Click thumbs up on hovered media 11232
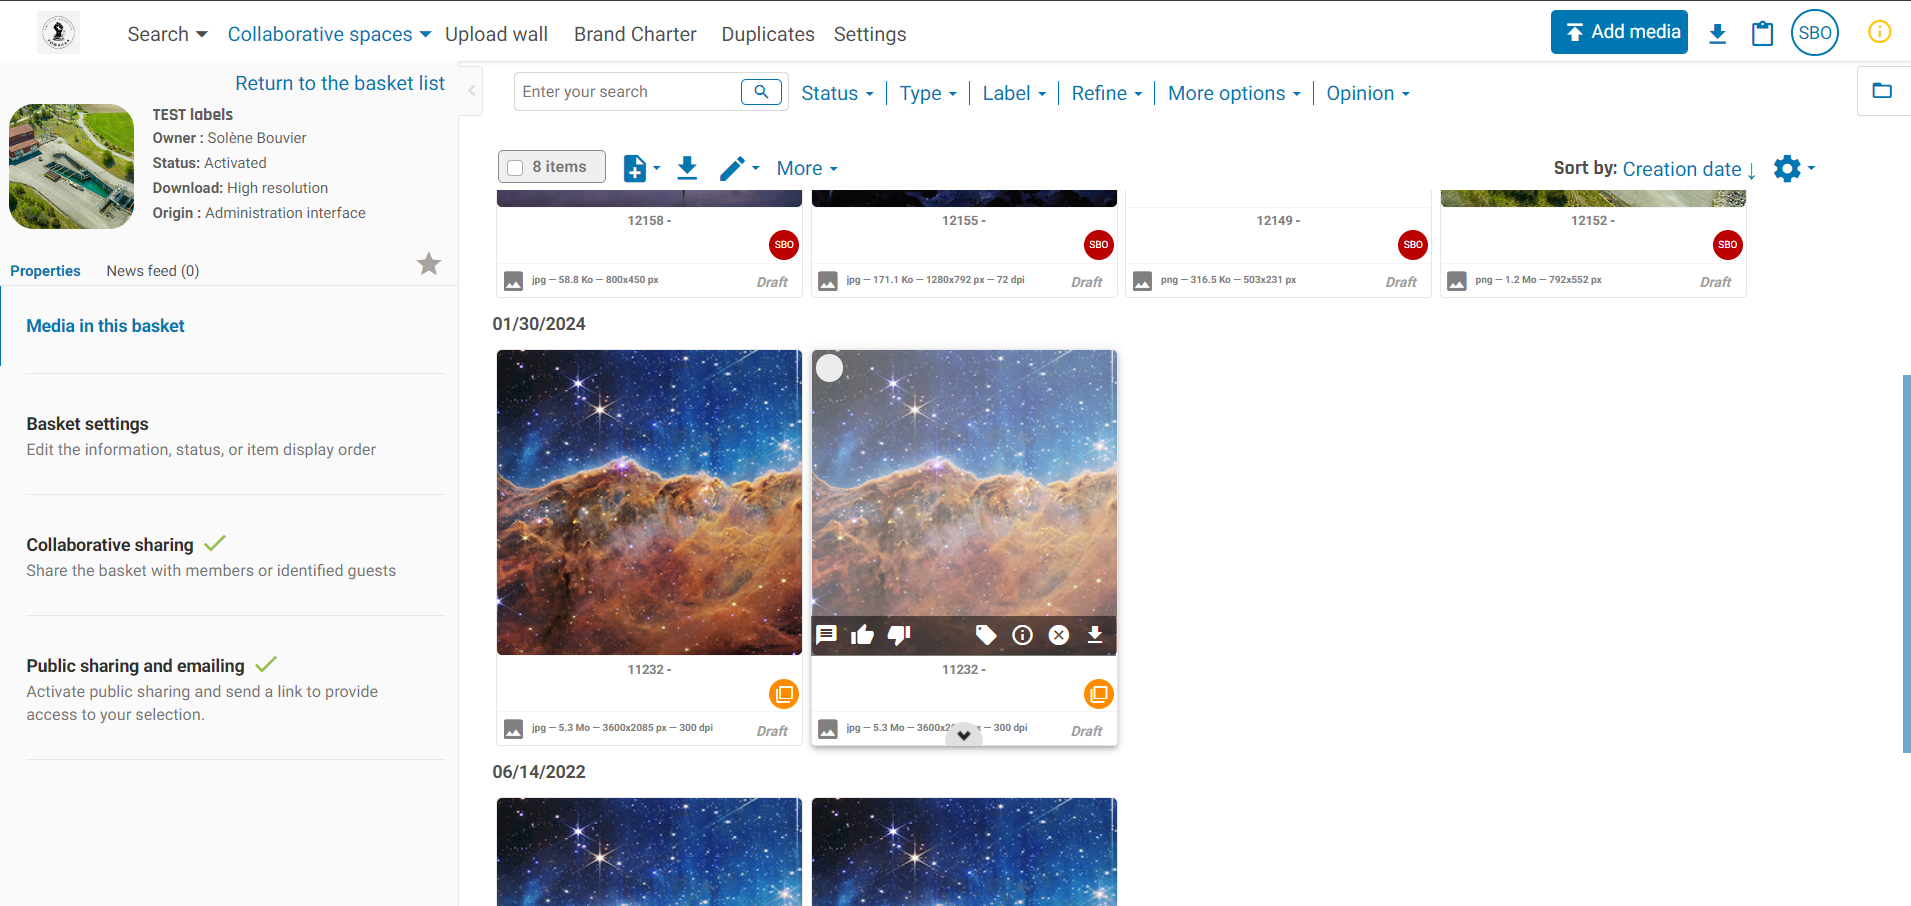1911x906 pixels. (862, 635)
